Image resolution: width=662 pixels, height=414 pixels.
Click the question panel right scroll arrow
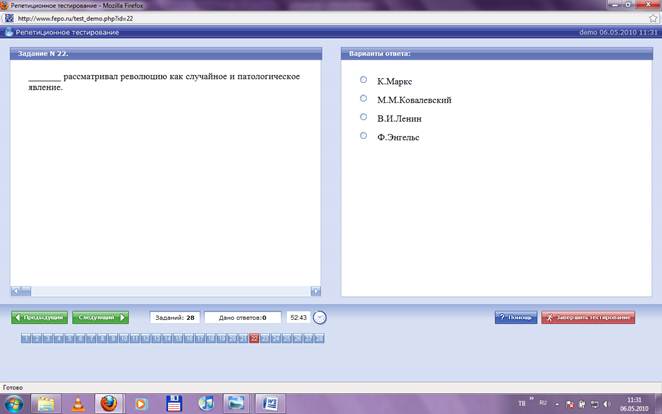[x=316, y=291]
